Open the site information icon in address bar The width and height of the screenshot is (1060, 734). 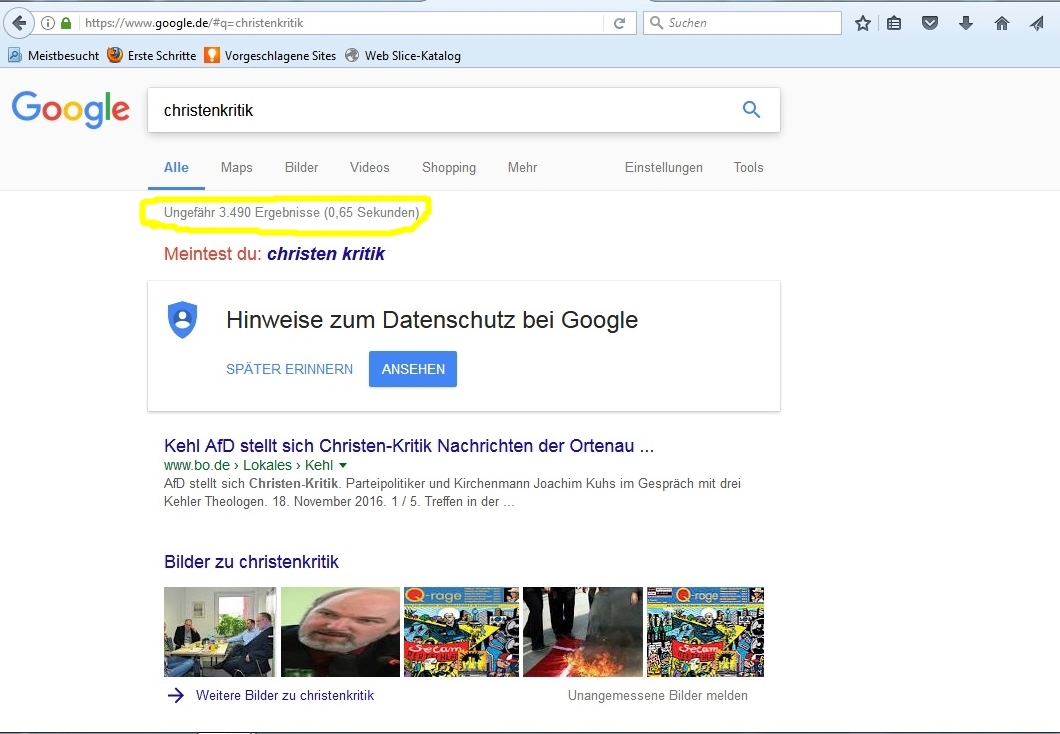click(x=47, y=23)
